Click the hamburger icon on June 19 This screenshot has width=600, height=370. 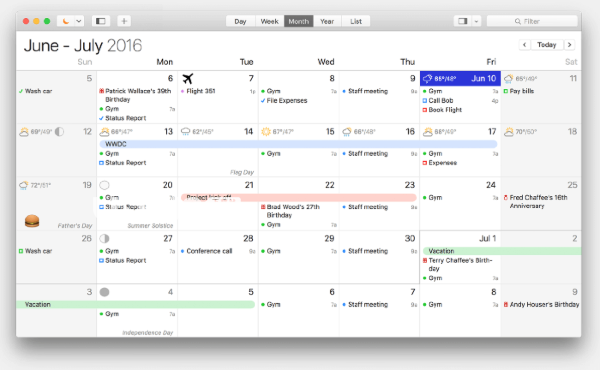pos(32,221)
